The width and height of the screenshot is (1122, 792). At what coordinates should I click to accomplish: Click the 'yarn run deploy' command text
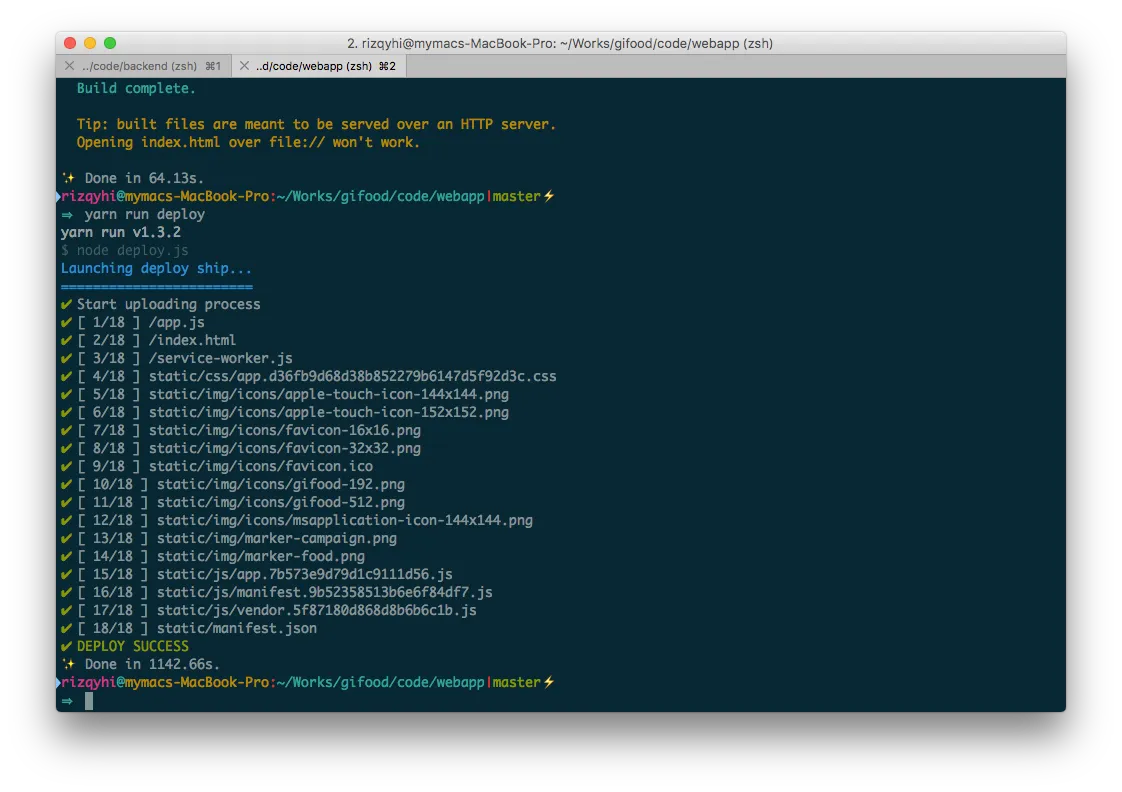click(145, 215)
